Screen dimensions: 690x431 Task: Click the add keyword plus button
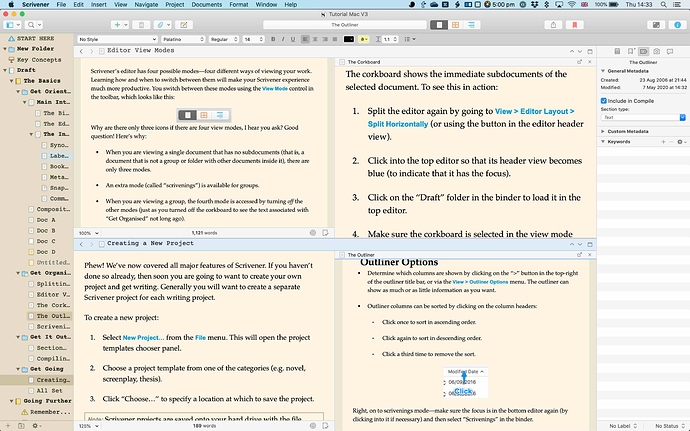663,142
